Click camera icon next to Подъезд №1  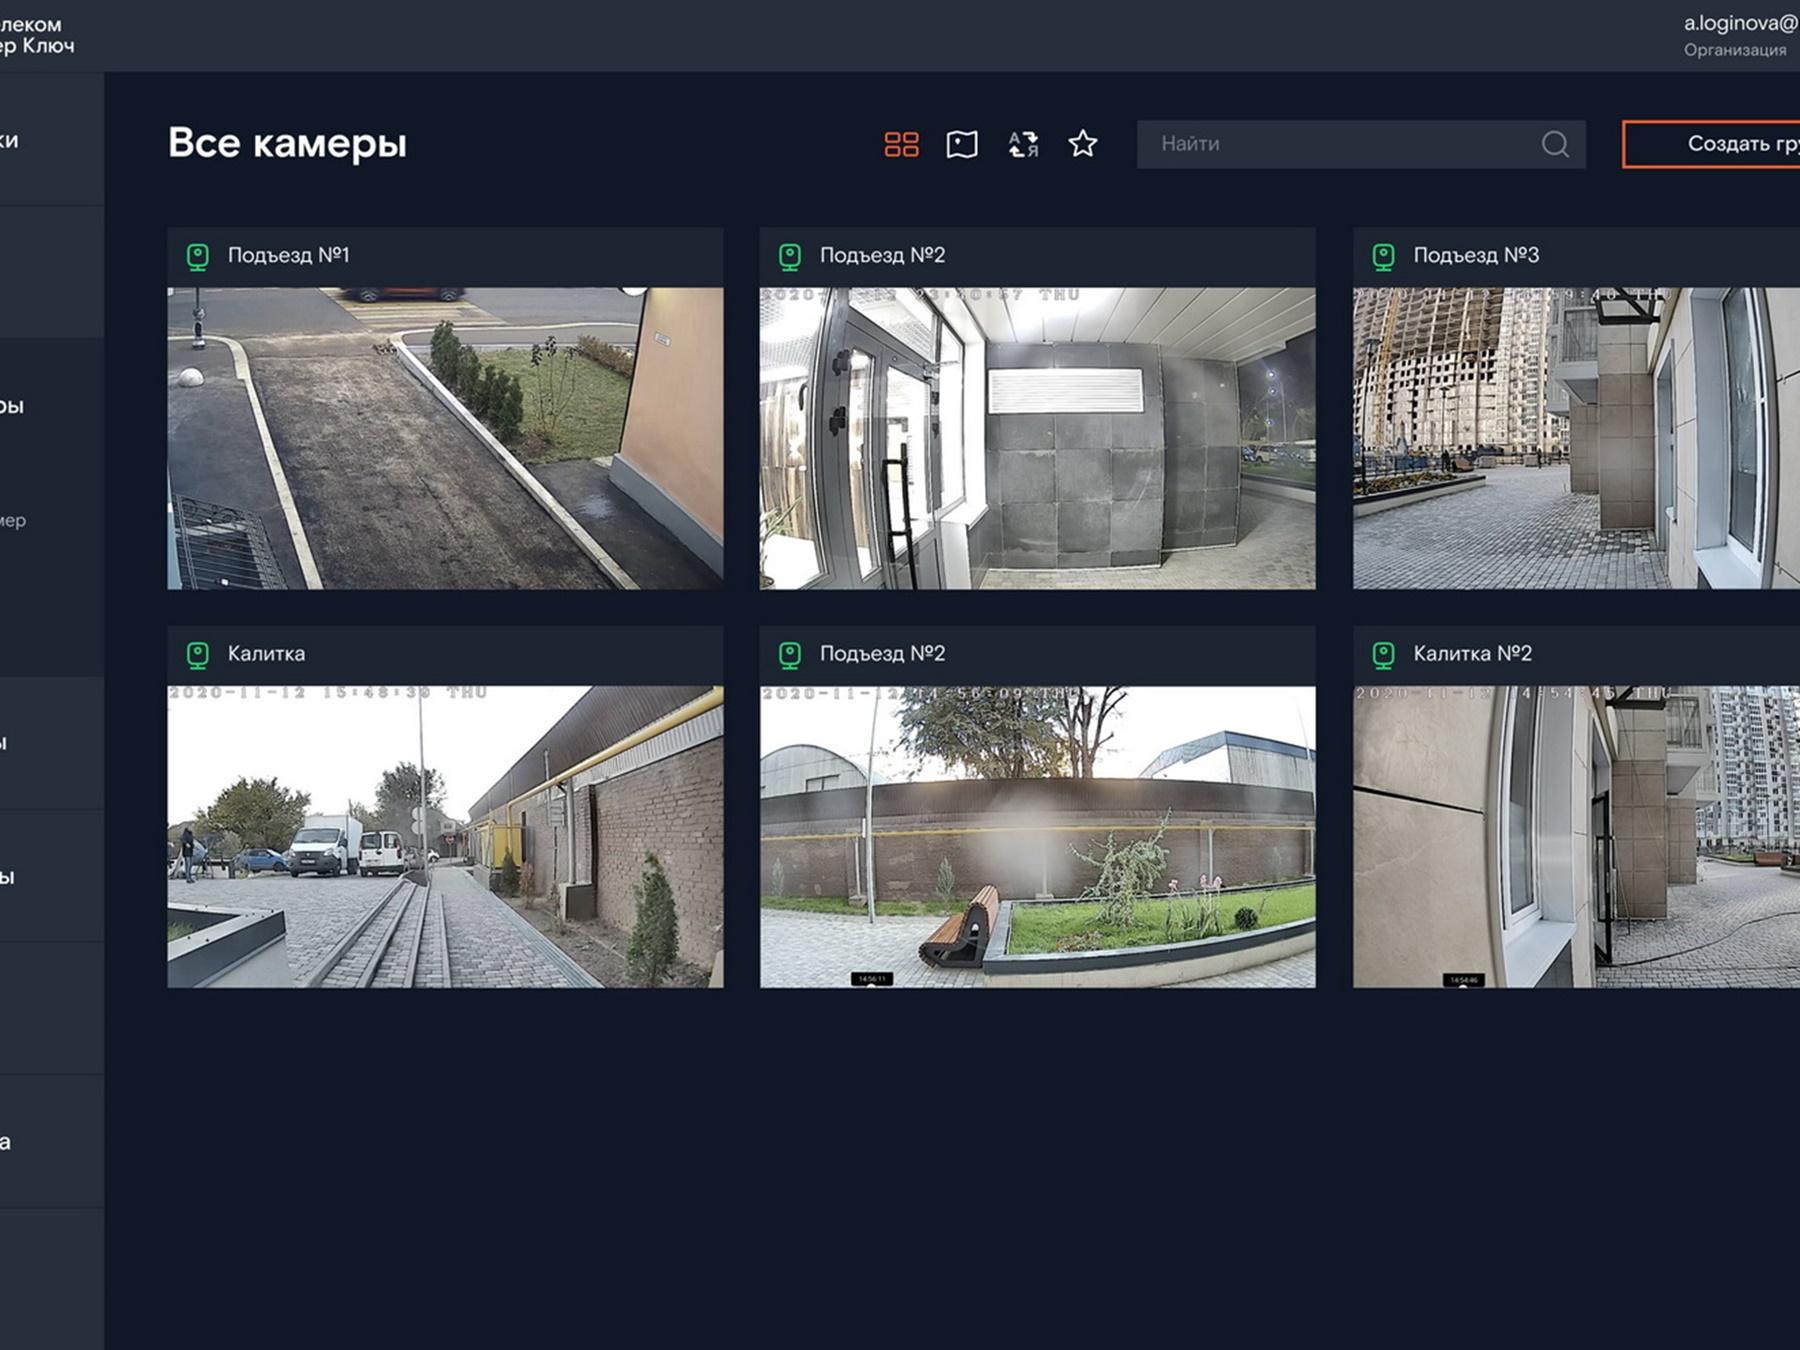coord(198,256)
